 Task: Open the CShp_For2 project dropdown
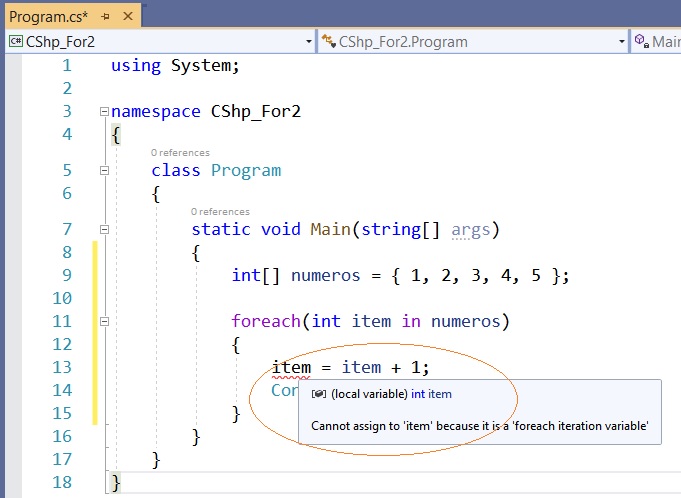pos(309,42)
